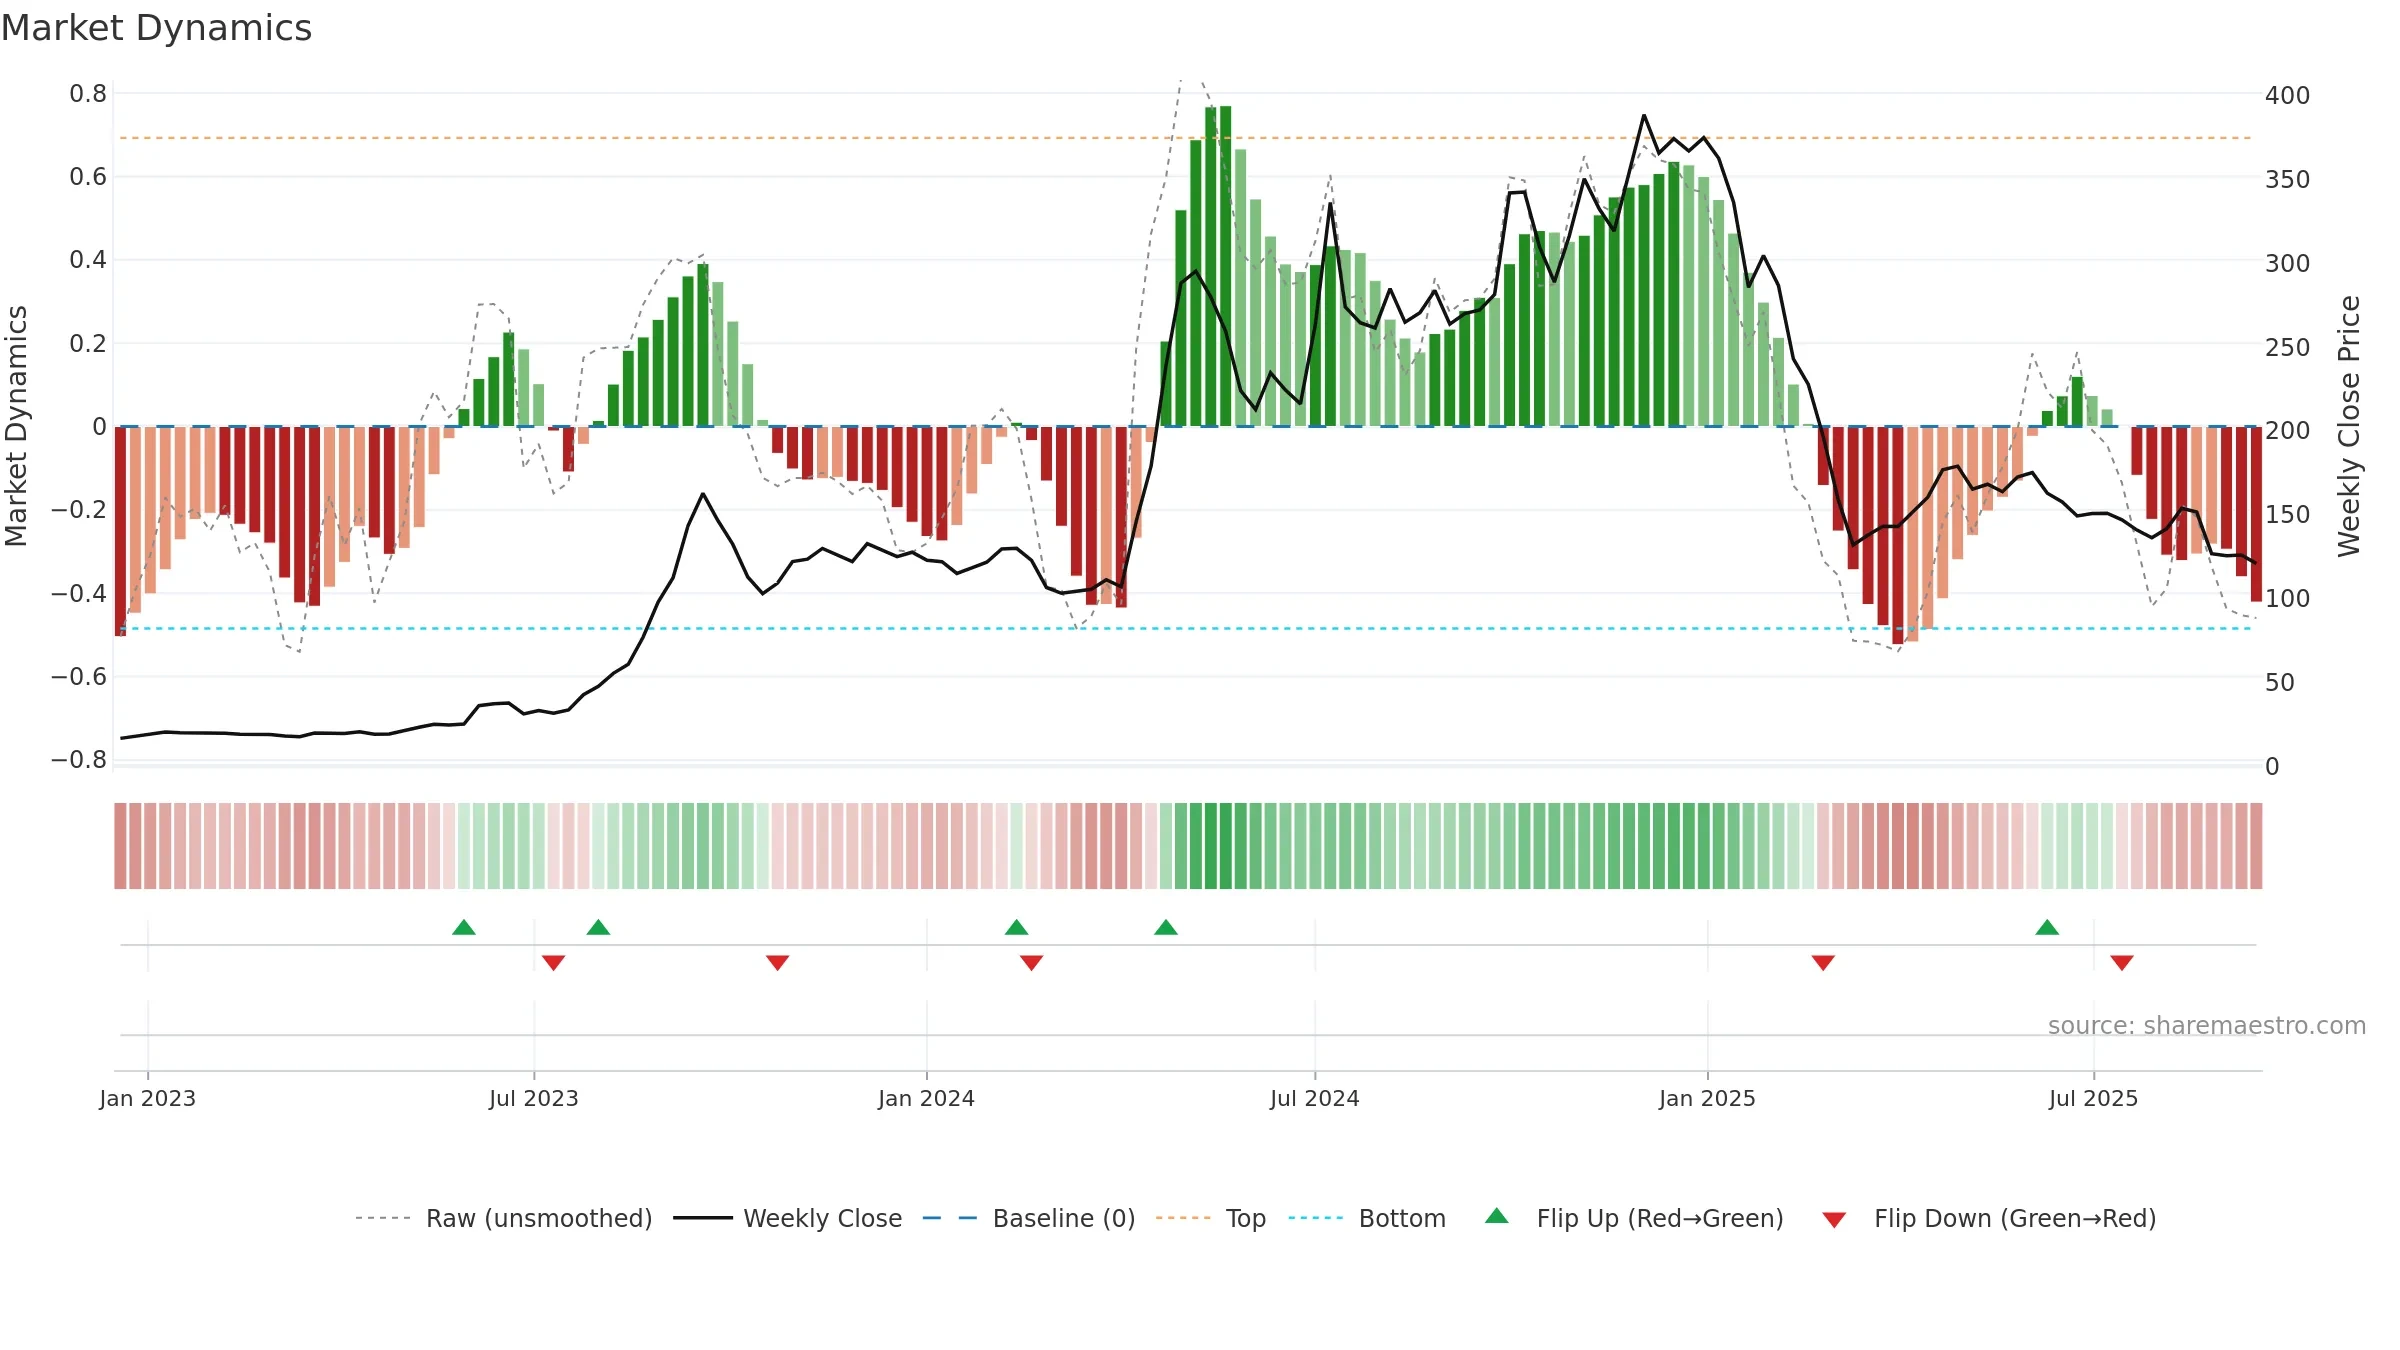
Task: Select the red Flip Down triangle around Oct 2023
Action: coord(778,963)
